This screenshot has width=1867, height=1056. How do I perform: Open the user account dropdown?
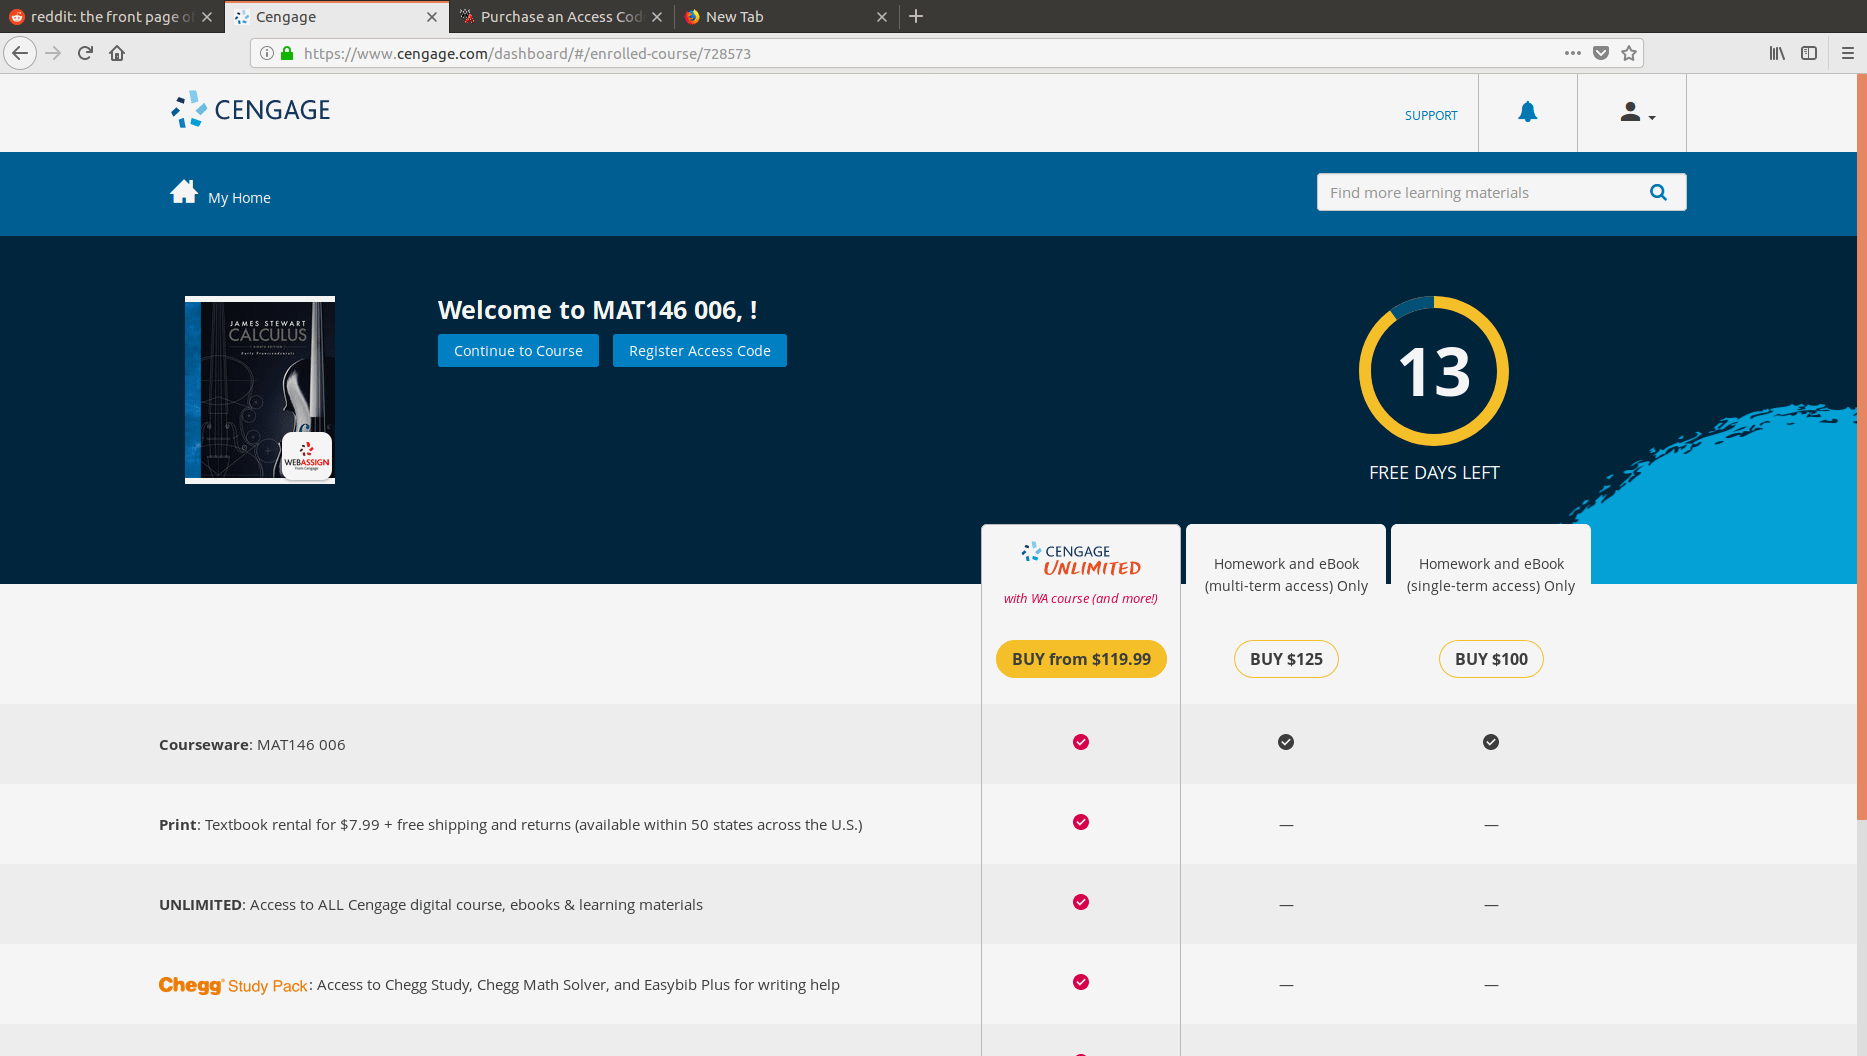click(1637, 113)
